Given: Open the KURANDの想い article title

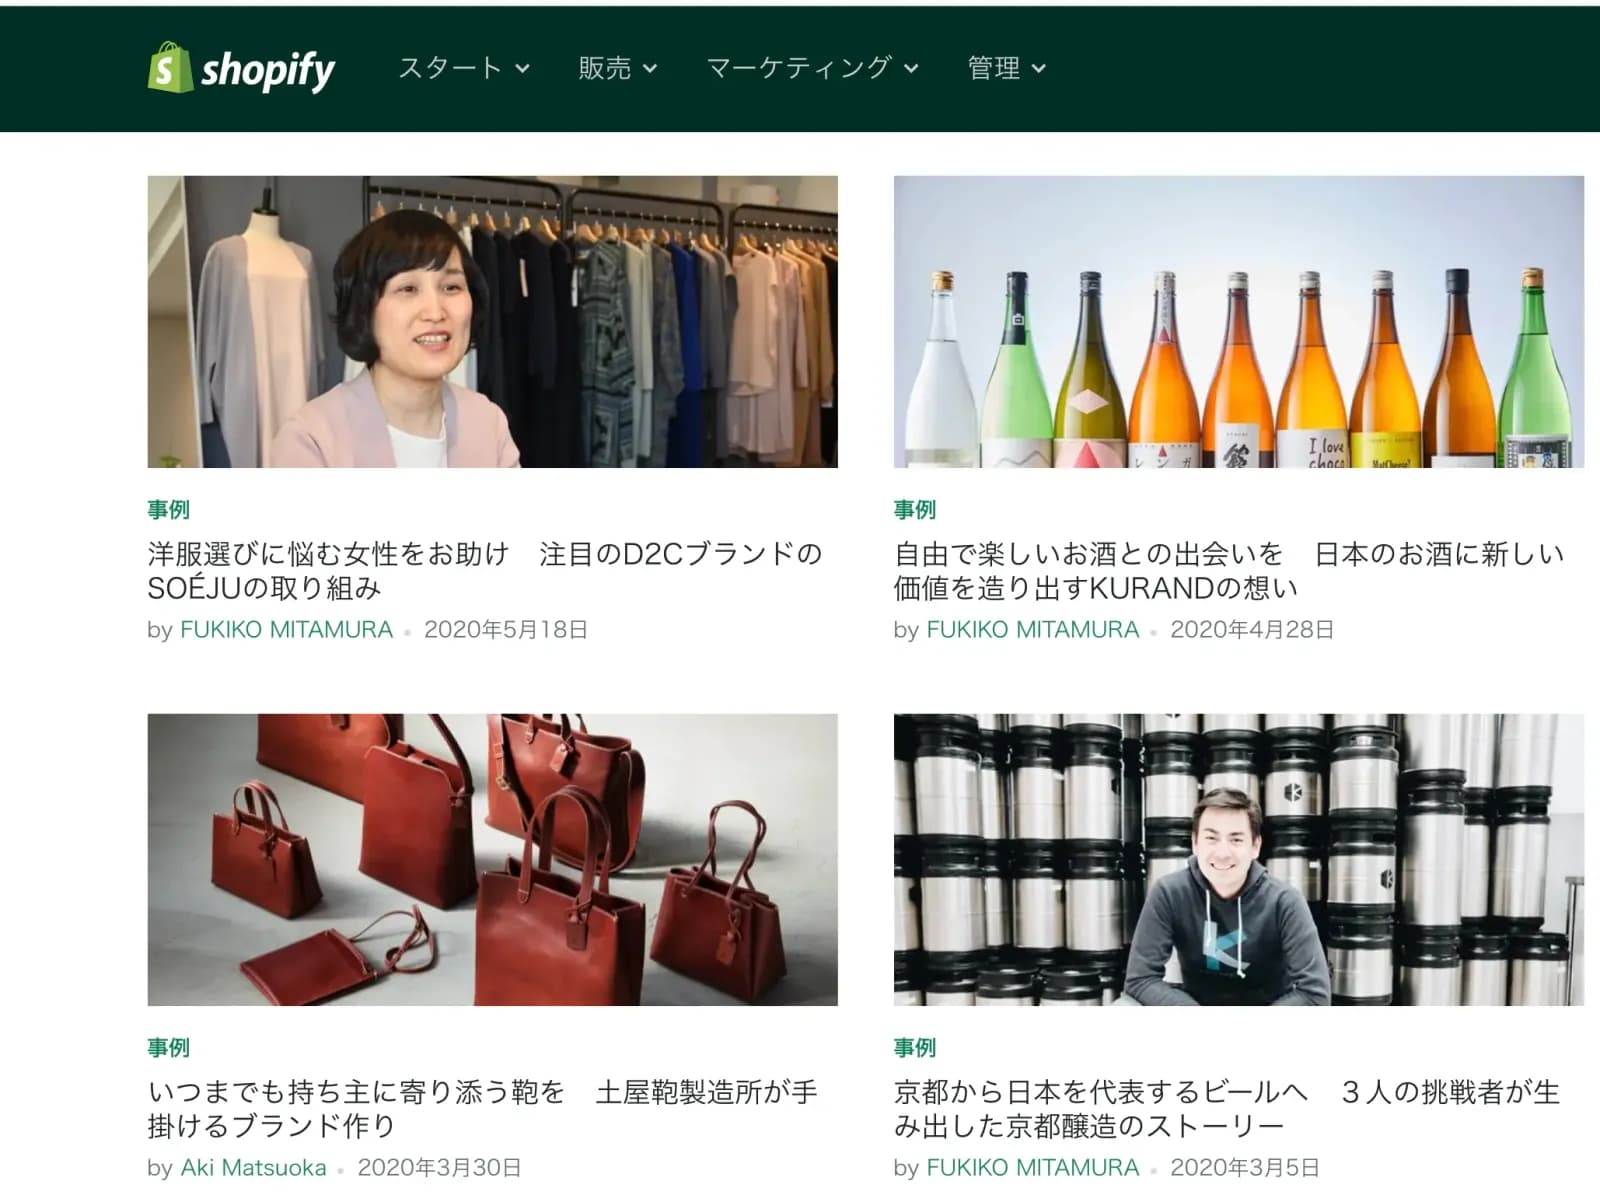Looking at the screenshot, I should click(x=1229, y=571).
